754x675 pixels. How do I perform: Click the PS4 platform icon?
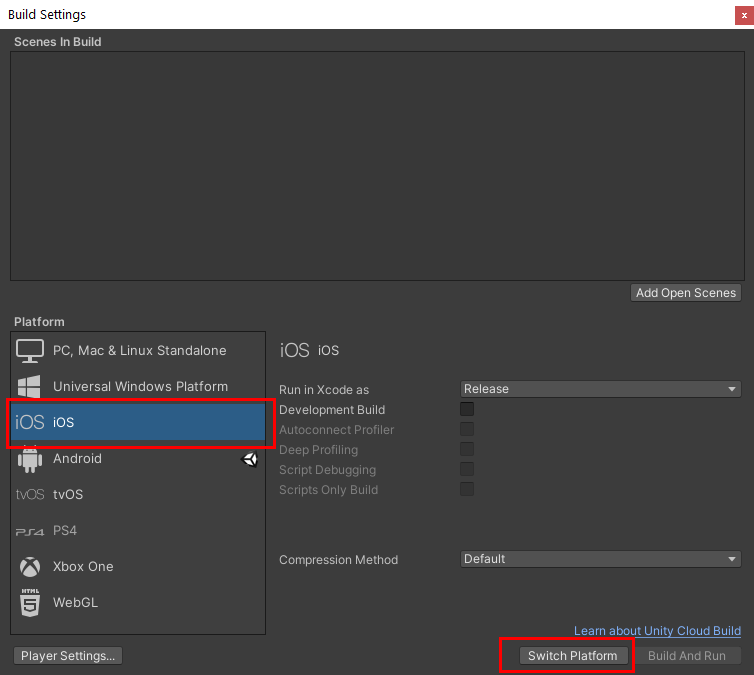(x=30, y=531)
